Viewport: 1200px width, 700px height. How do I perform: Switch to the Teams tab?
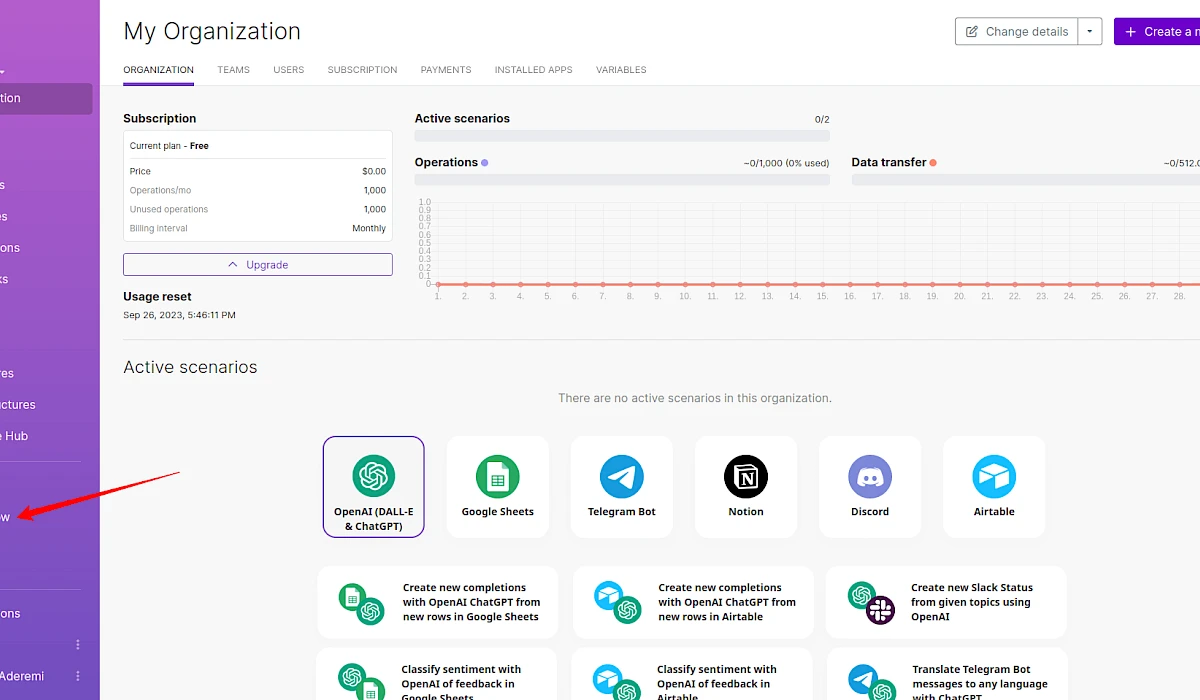pyautogui.click(x=233, y=70)
